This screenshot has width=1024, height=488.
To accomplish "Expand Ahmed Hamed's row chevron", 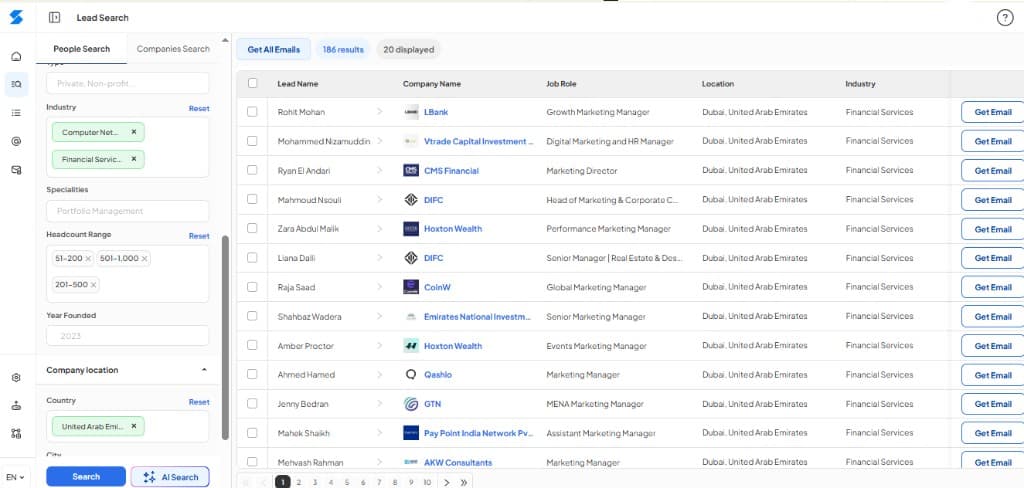I will click(x=379, y=374).
